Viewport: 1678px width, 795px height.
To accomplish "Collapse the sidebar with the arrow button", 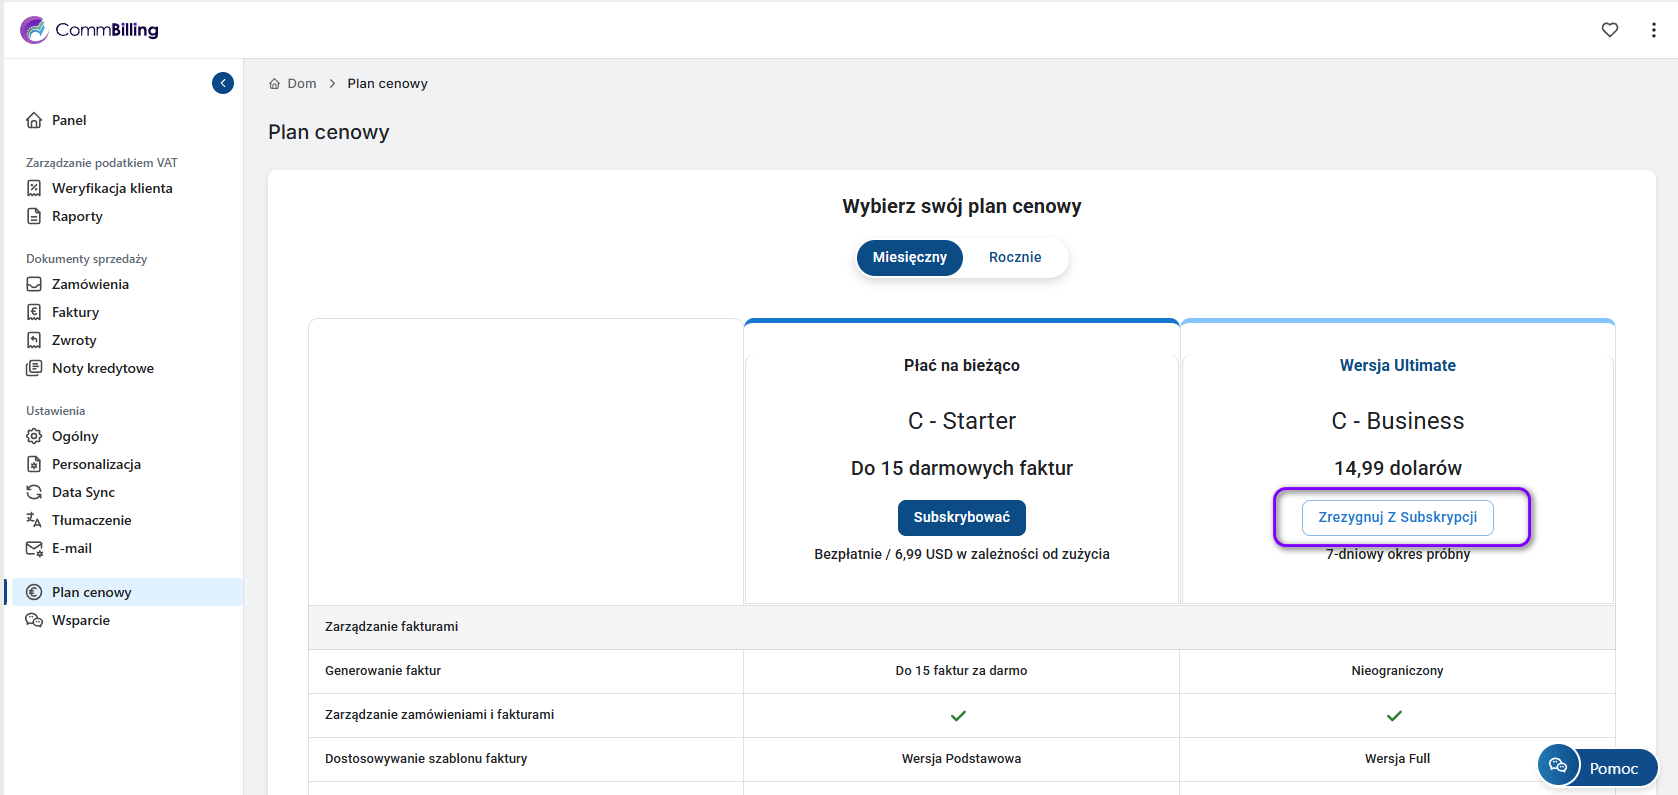I will pyautogui.click(x=223, y=83).
